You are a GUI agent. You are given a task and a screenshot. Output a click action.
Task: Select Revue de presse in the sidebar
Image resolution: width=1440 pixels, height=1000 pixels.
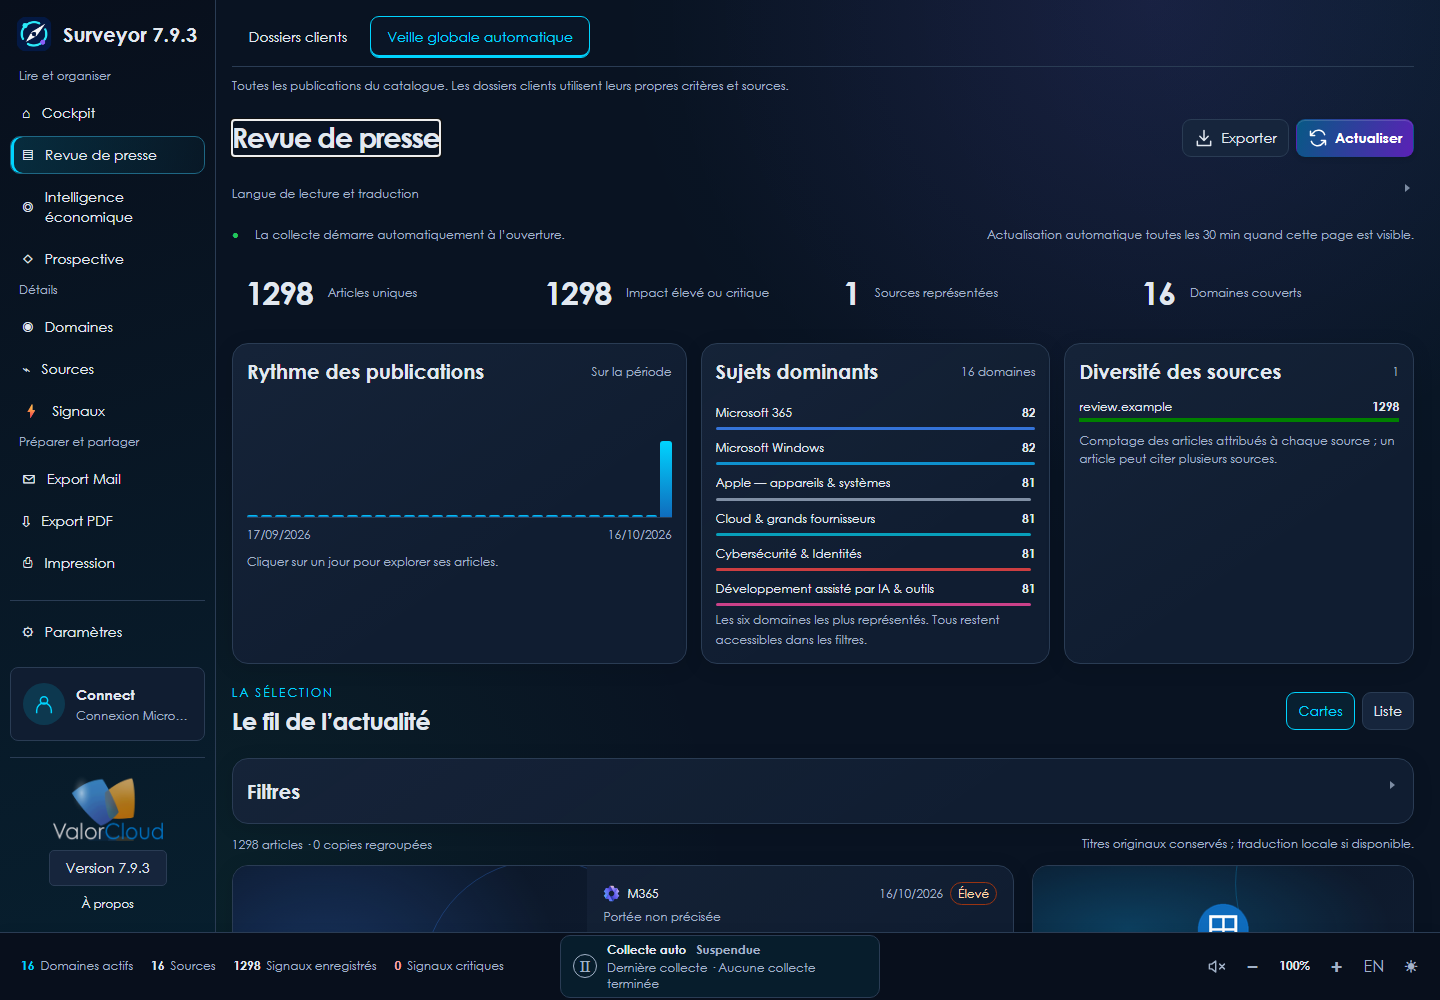click(x=108, y=155)
